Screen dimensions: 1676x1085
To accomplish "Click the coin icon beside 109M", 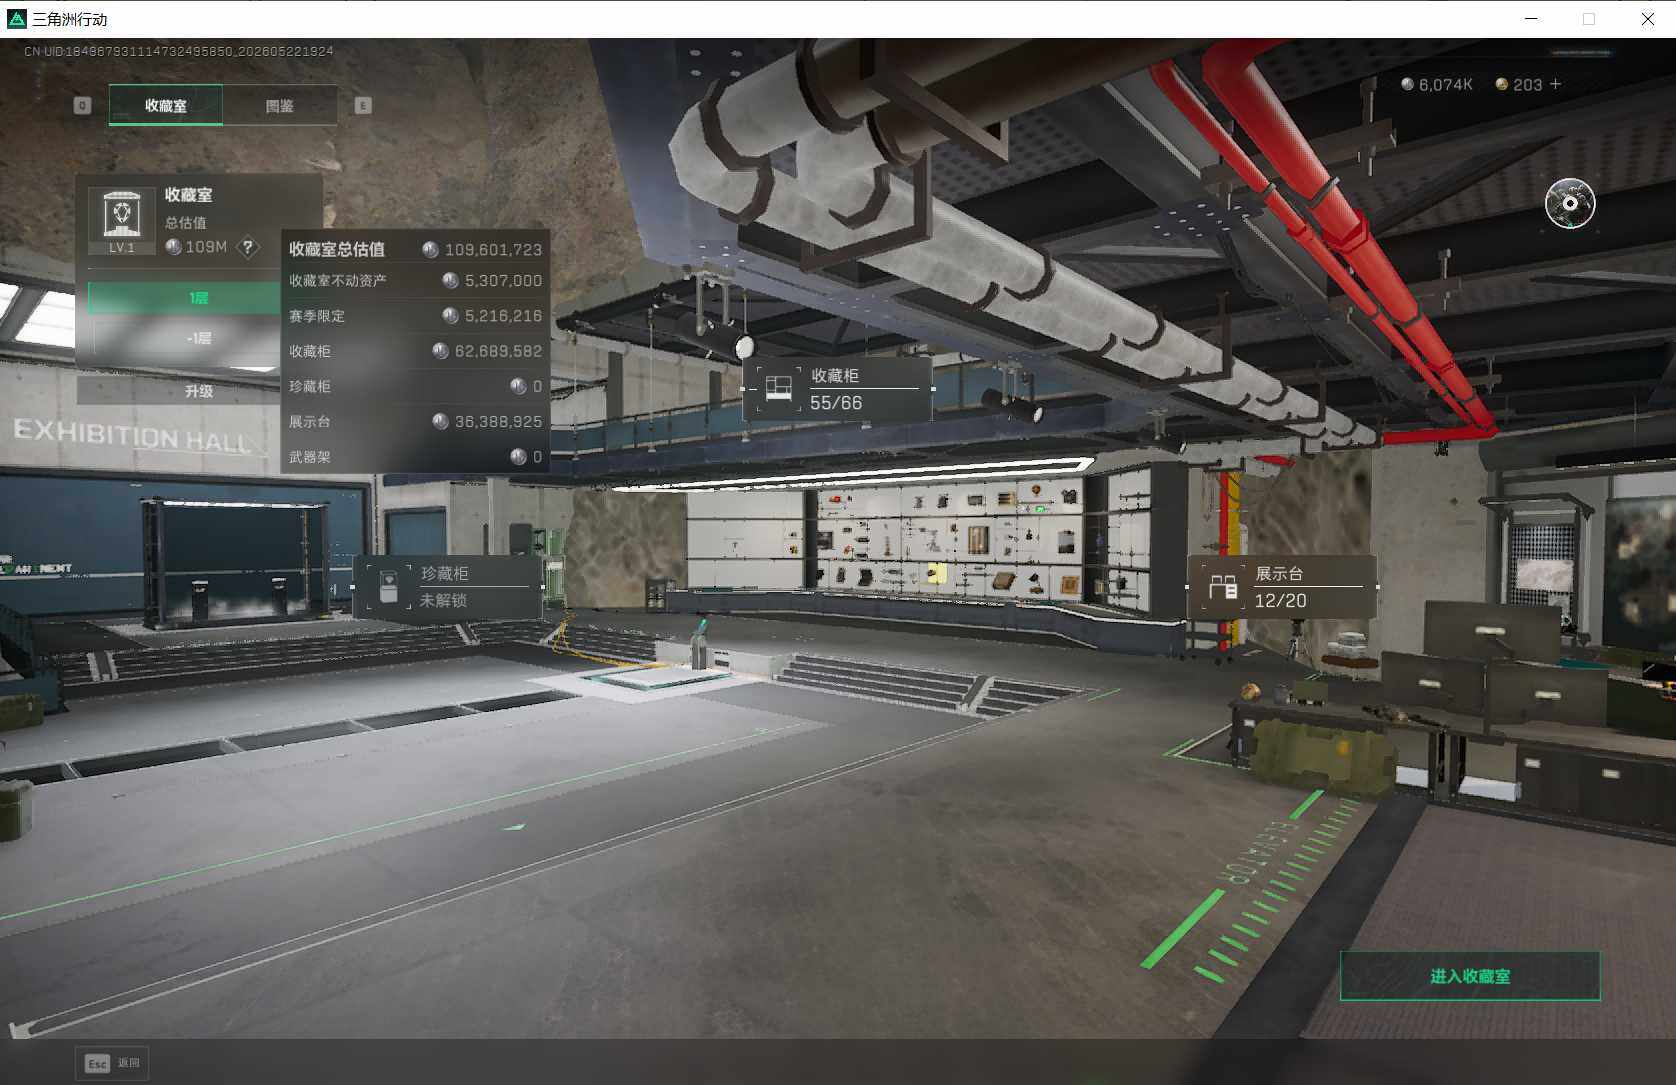I will pos(173,247).
